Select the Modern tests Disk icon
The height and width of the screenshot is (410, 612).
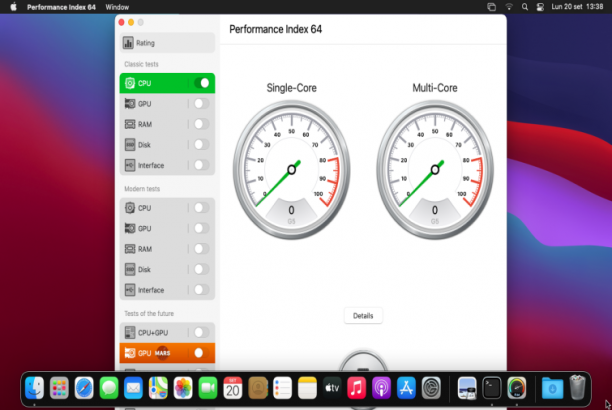(130, 269)
